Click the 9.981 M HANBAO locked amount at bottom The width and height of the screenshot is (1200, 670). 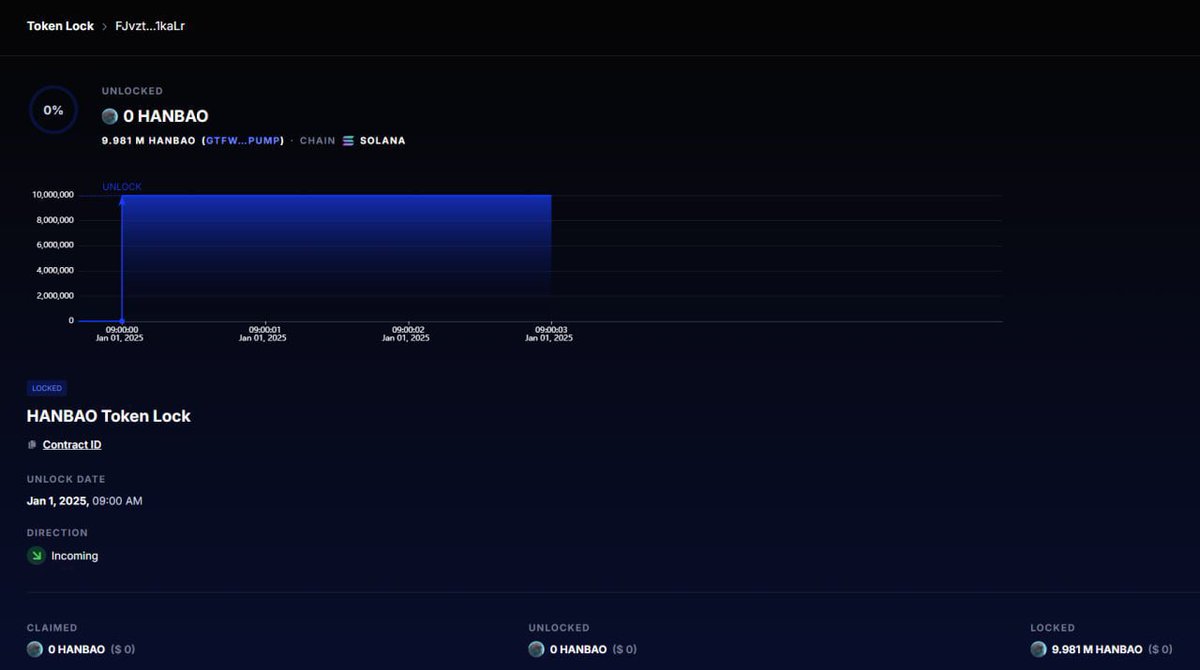(1097, 649)
